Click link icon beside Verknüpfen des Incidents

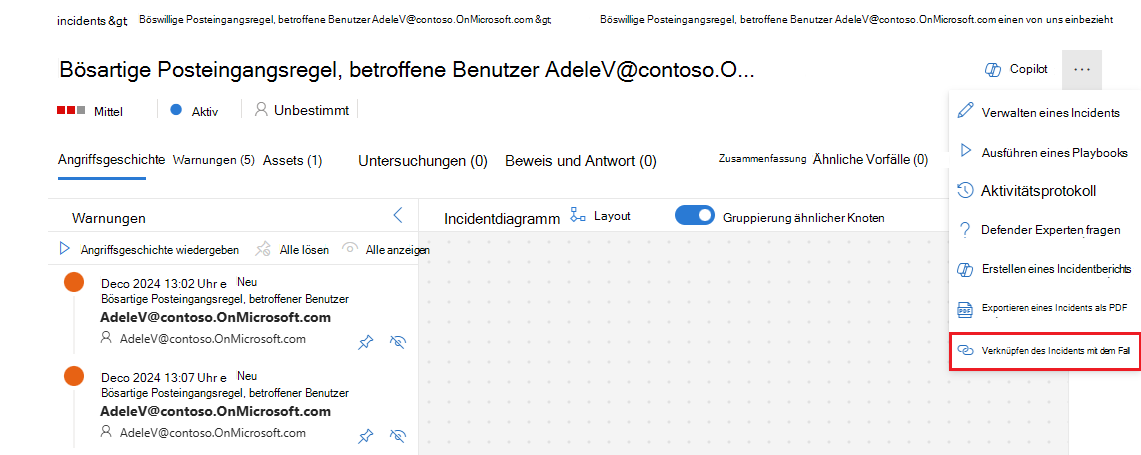(x=965, y=350)
